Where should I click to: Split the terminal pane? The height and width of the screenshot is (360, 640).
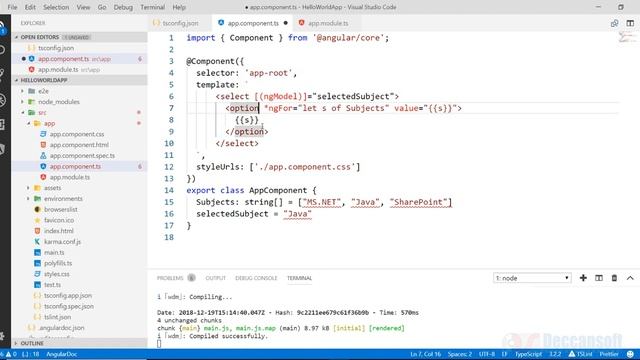click(599, 278)
